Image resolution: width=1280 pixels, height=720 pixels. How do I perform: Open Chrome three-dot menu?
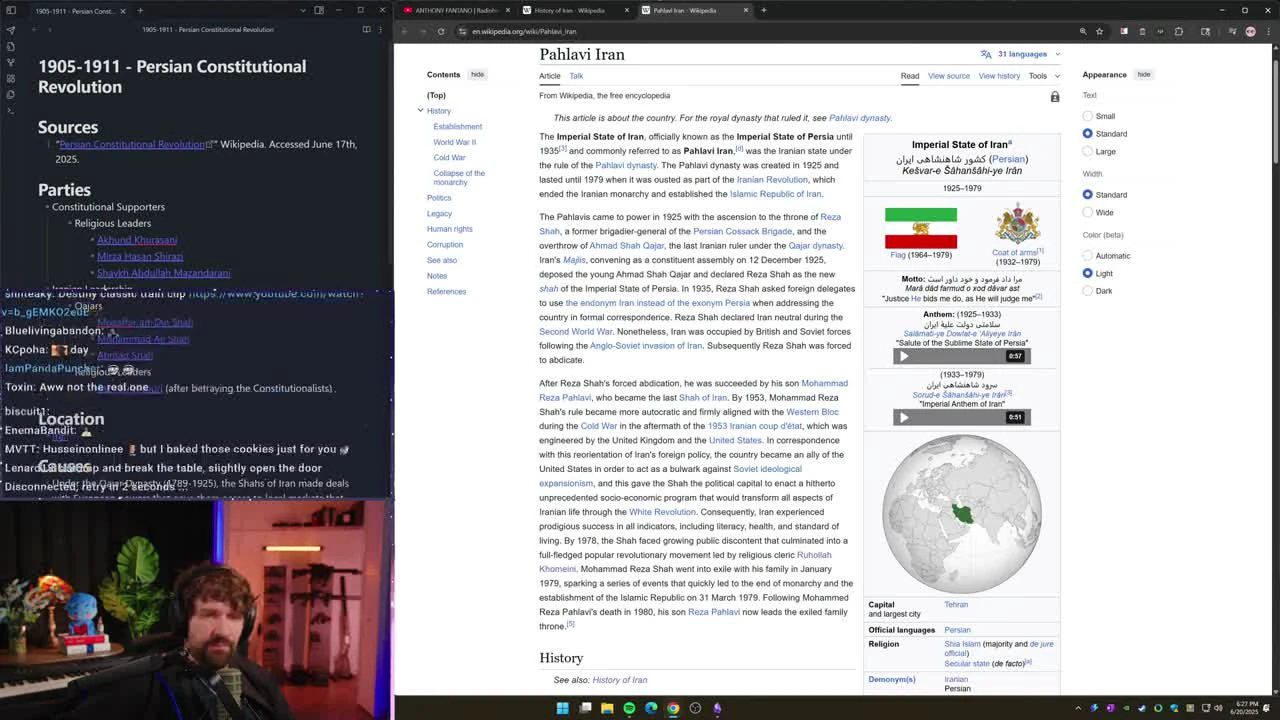click(1268, 31)
